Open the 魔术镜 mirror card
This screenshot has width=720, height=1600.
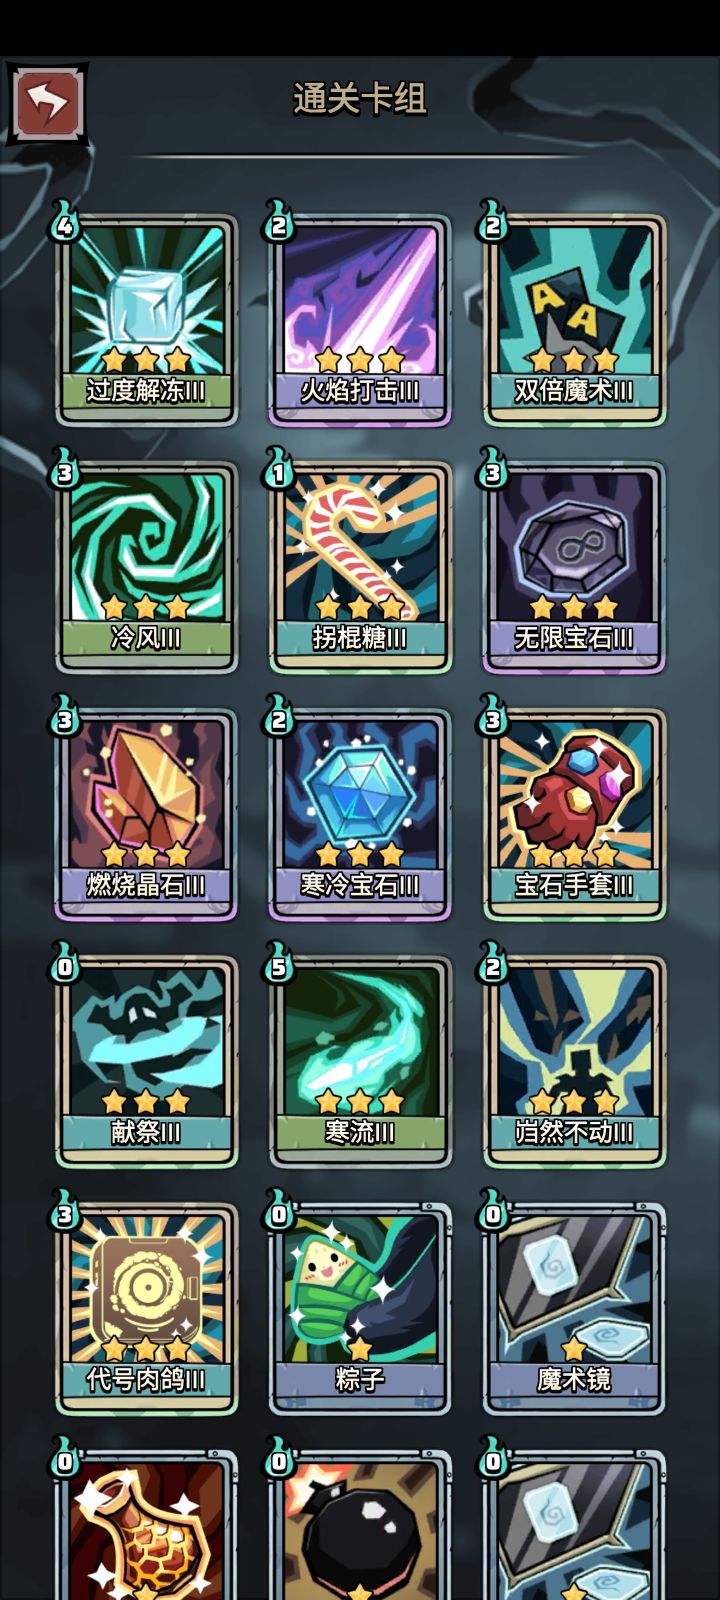[574, 1308]
